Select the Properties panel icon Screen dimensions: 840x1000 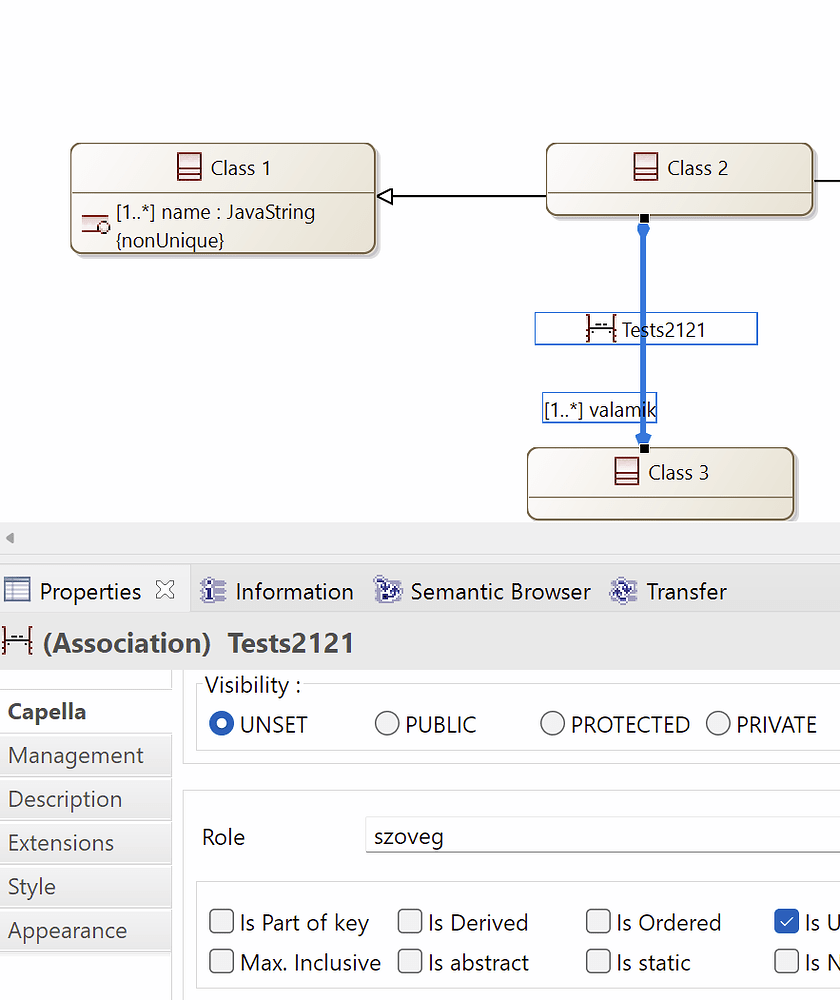(17, 590)
